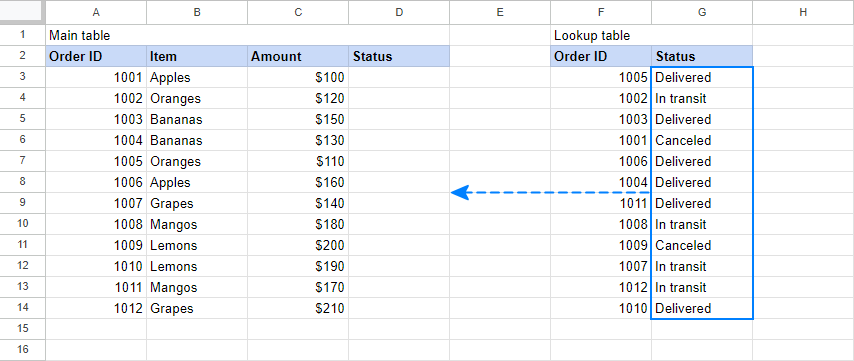Select 'Grapes' cell in row 14

[197, 308]
